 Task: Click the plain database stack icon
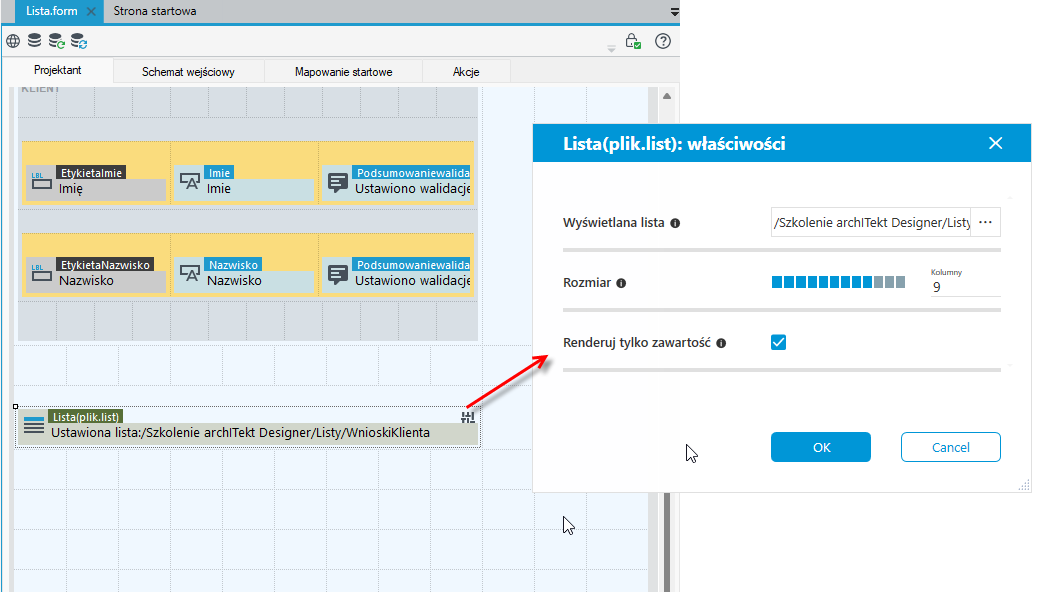tap(34, 41)
